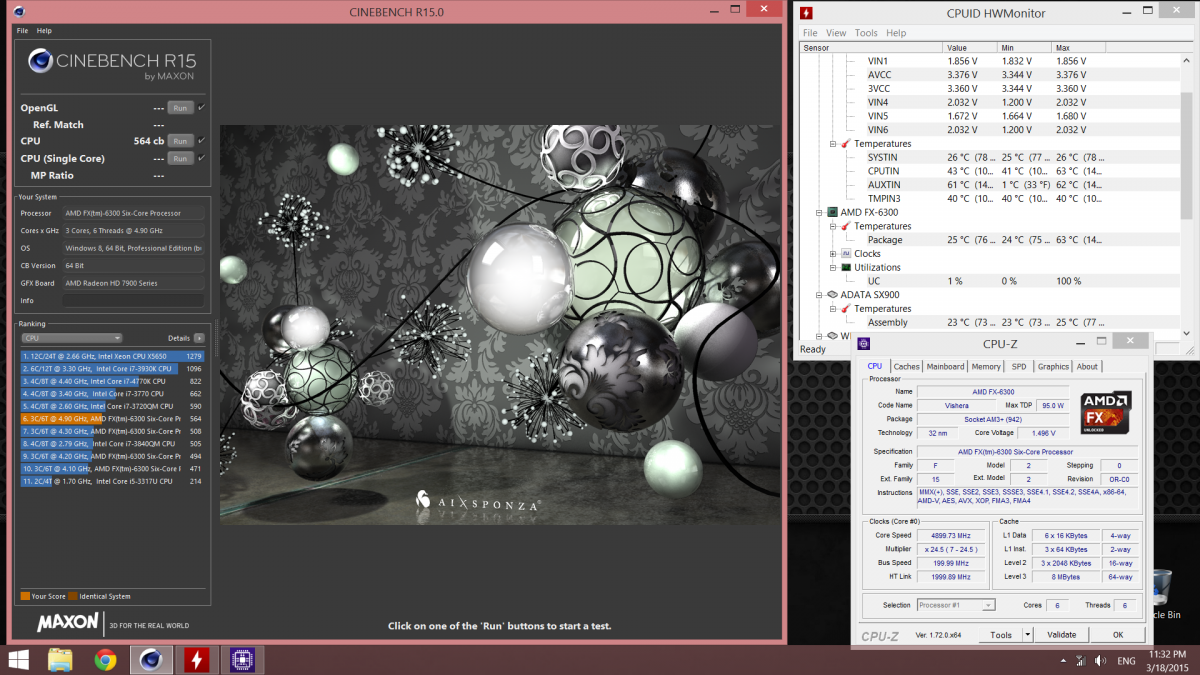The height and width of the screenshot is (675, 1200).
Task: Open HWMonitor View menu
Action: (836, 33)
